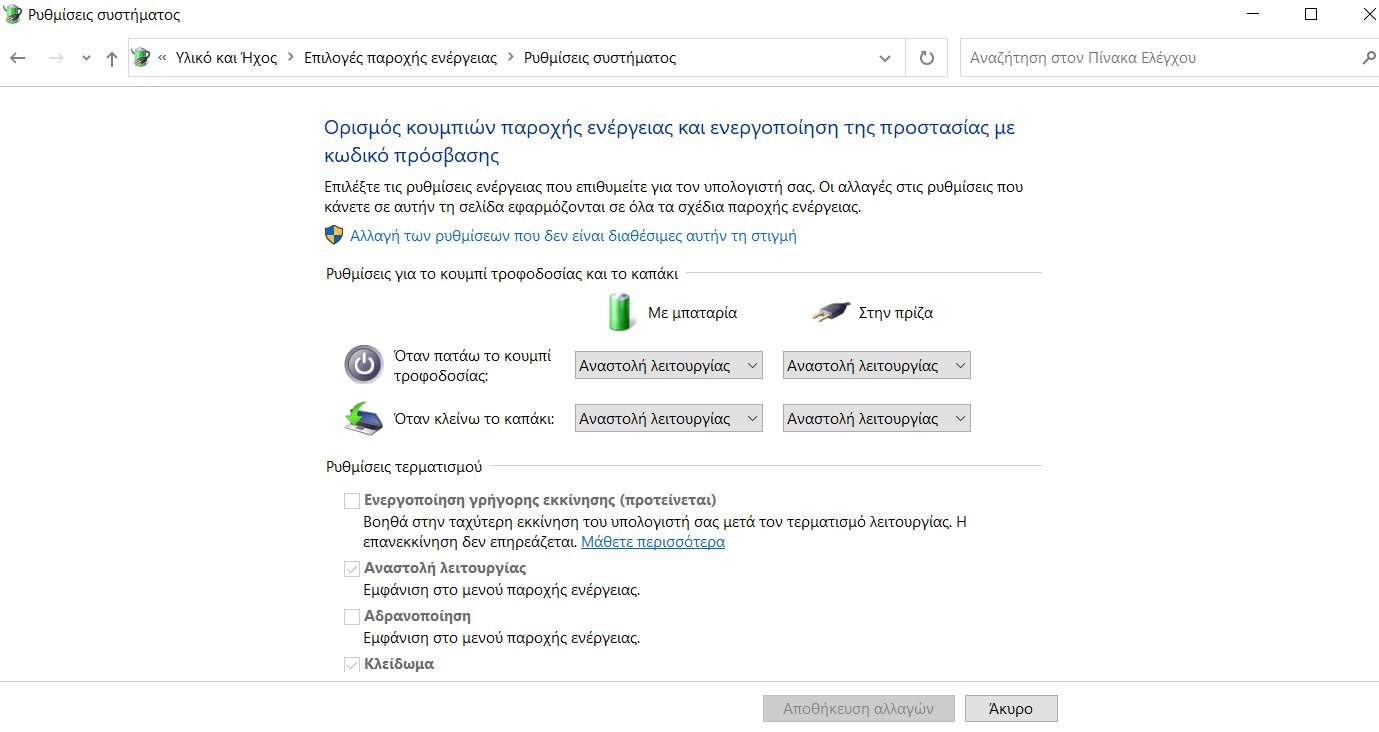The height and width of the screenshot is (732, 1379).
Task: Click the green battery icon
Action: [621, 312]
